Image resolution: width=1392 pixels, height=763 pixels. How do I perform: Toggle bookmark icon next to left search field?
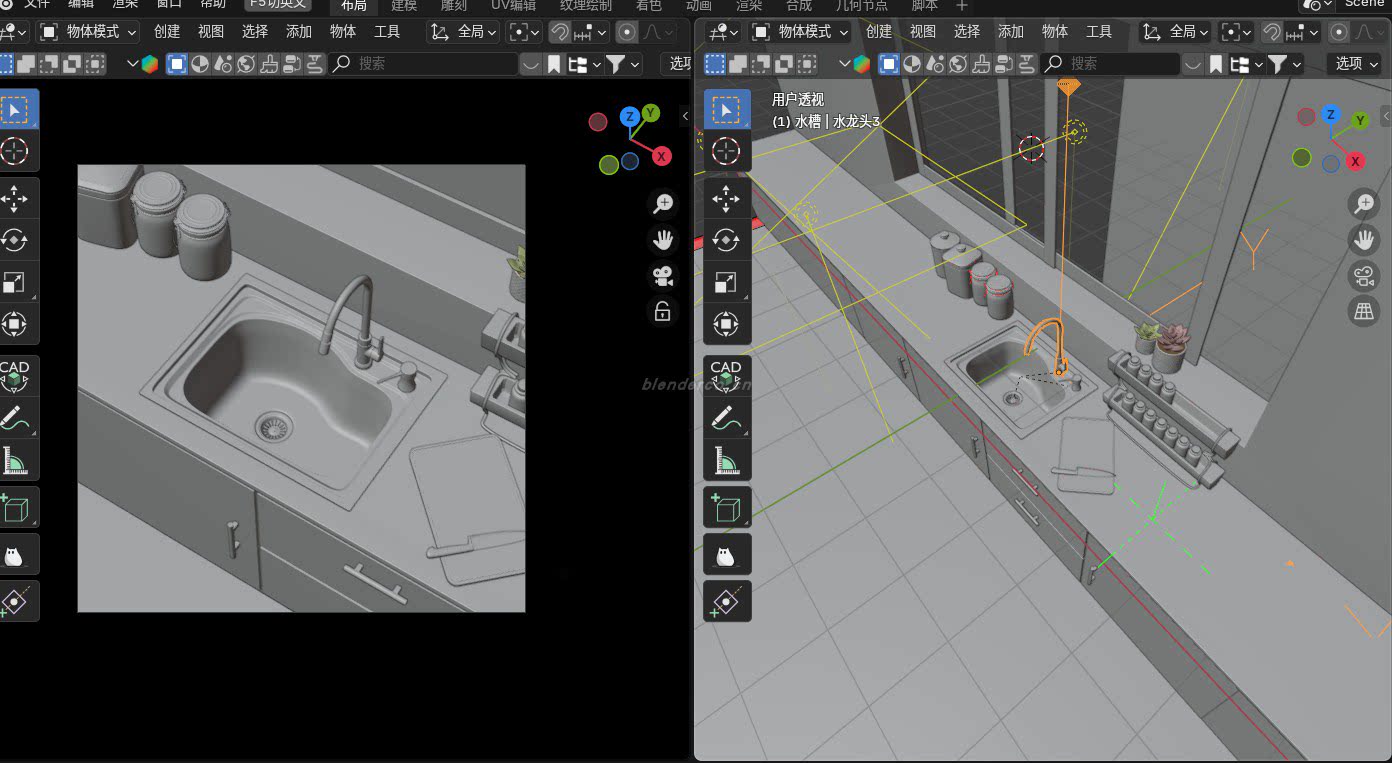pyautogui.click(x=554, y=64)
